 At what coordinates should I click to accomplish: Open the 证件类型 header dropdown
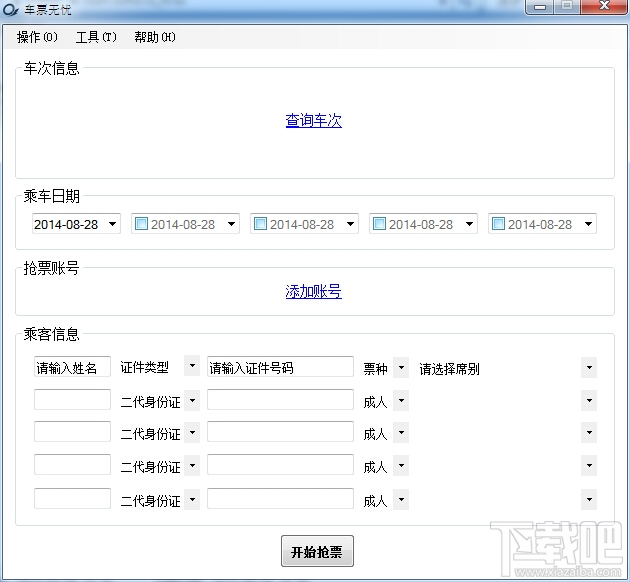pos(192,366)
